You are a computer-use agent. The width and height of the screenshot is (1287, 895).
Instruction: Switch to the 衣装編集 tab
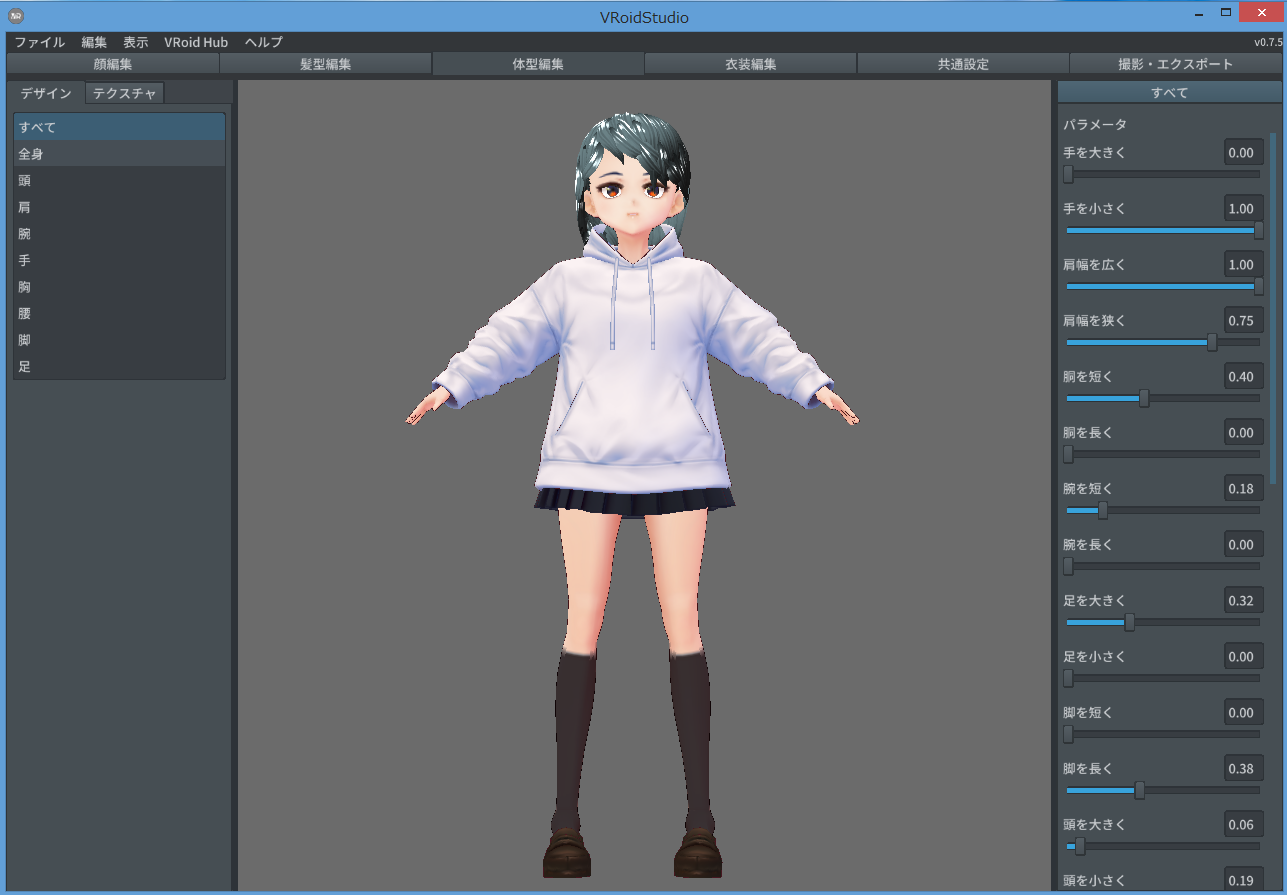[750, 64]
